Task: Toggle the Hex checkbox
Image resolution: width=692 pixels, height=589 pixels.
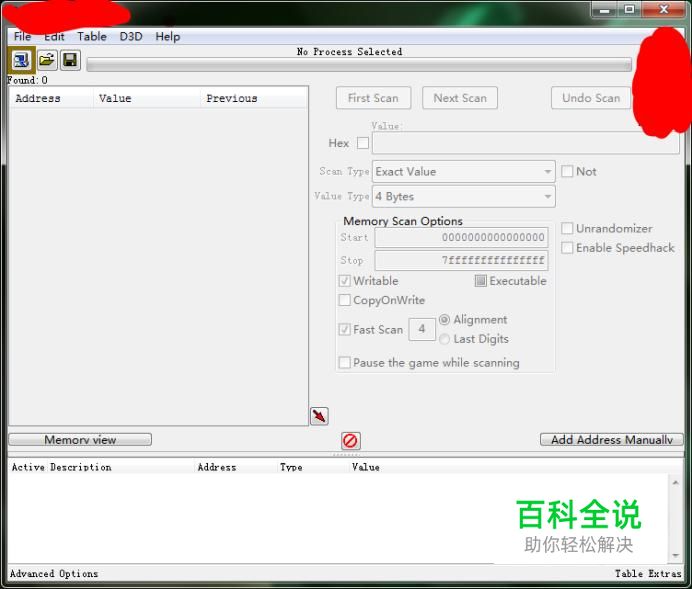Action: click(363, 143)
